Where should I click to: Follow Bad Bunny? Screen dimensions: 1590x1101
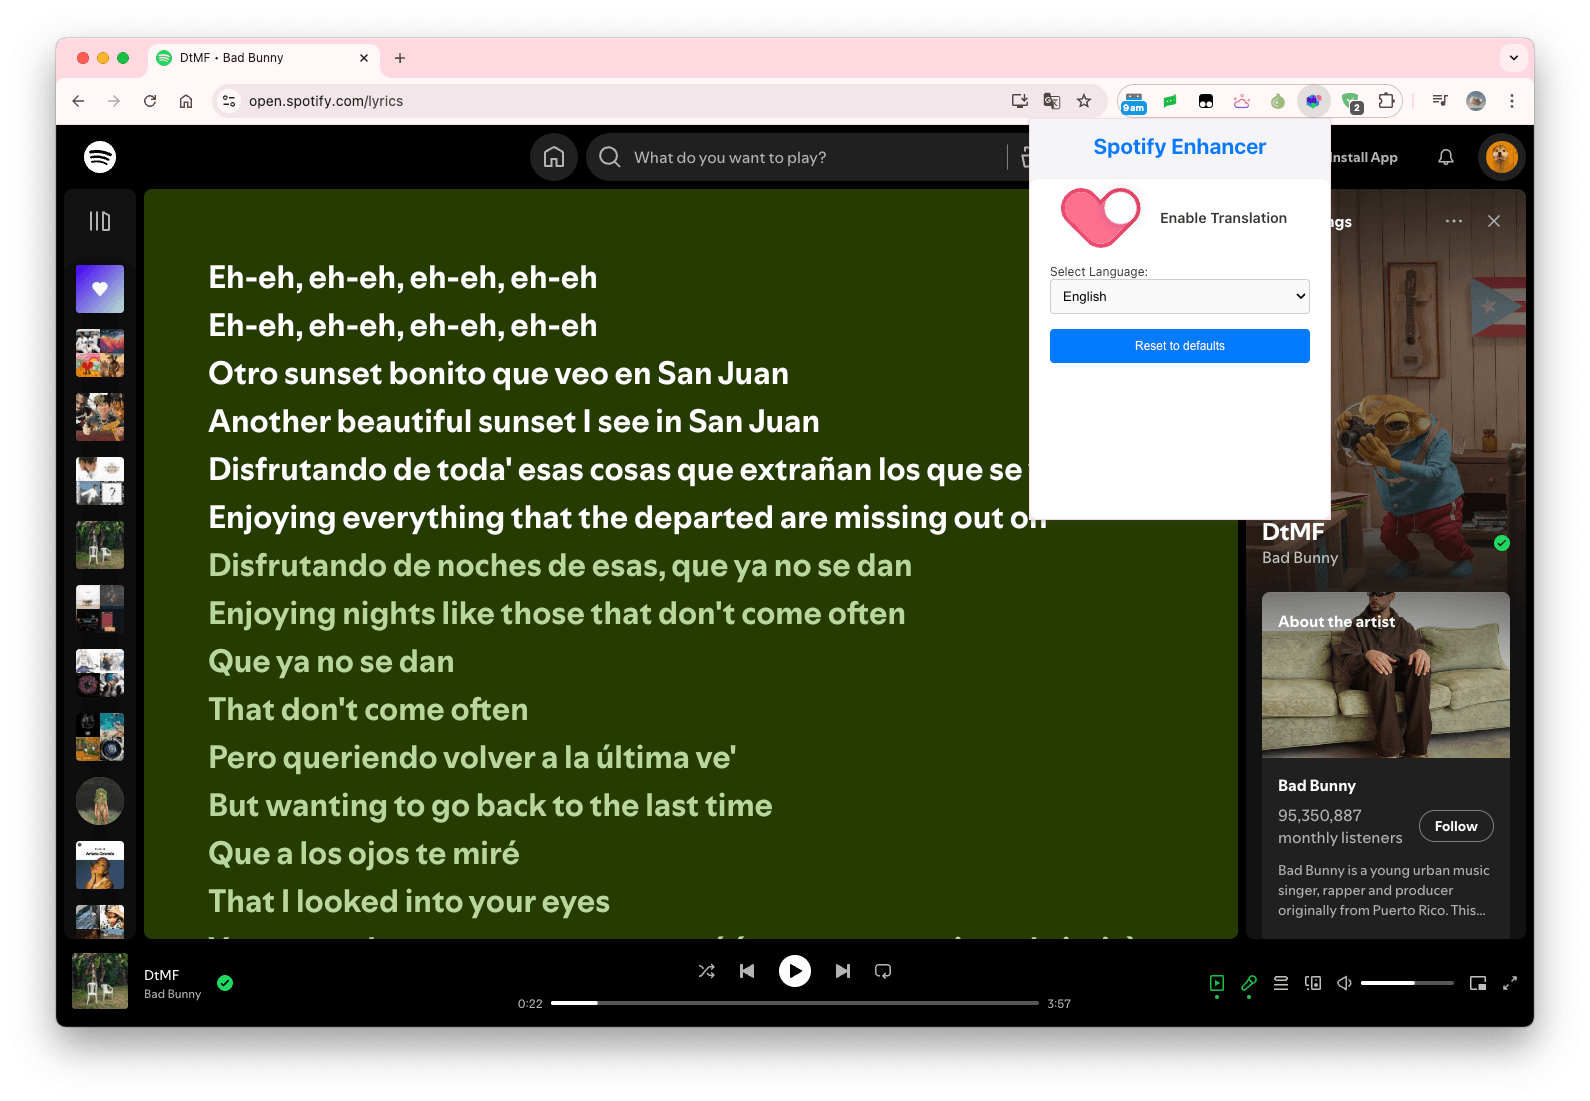[1456, 826]
